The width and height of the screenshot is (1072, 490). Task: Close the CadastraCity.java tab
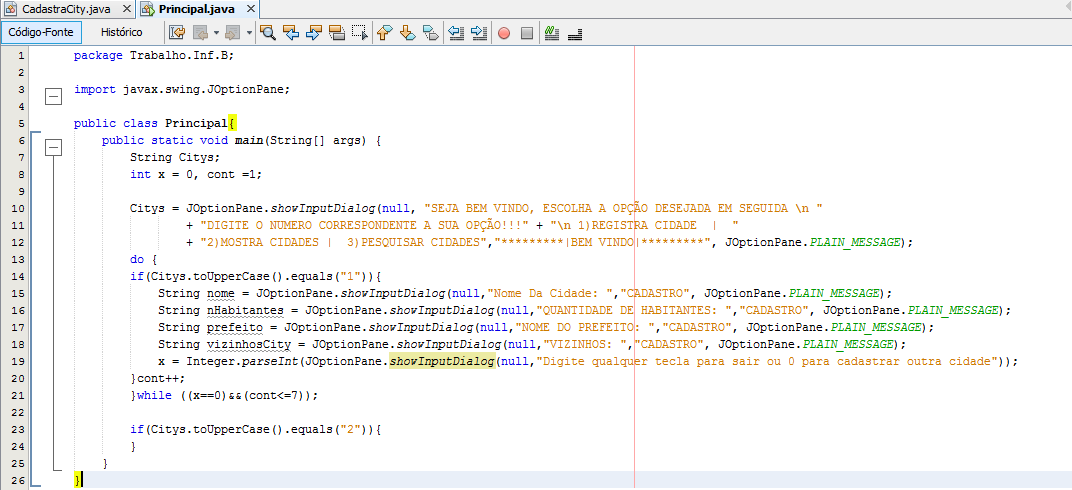coord(128,10)
